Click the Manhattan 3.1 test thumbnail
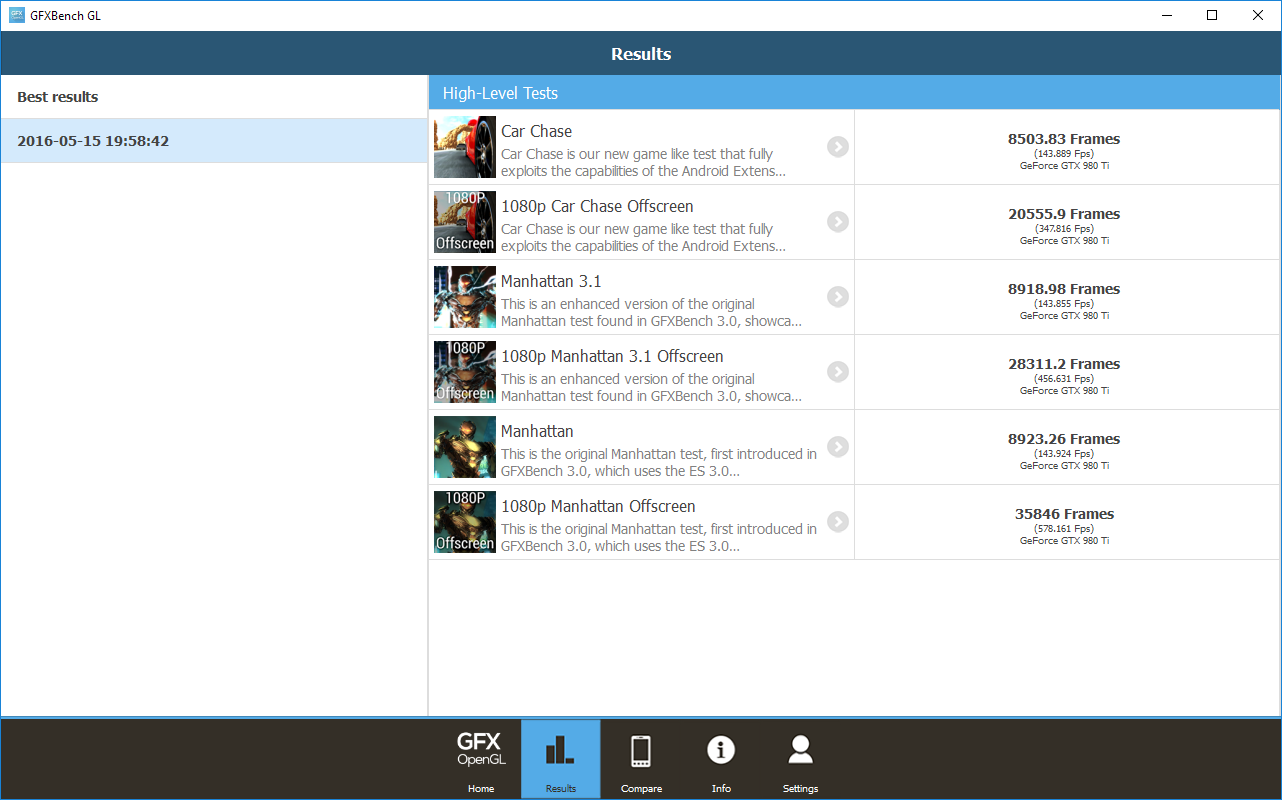 click(x=465, y=297)
